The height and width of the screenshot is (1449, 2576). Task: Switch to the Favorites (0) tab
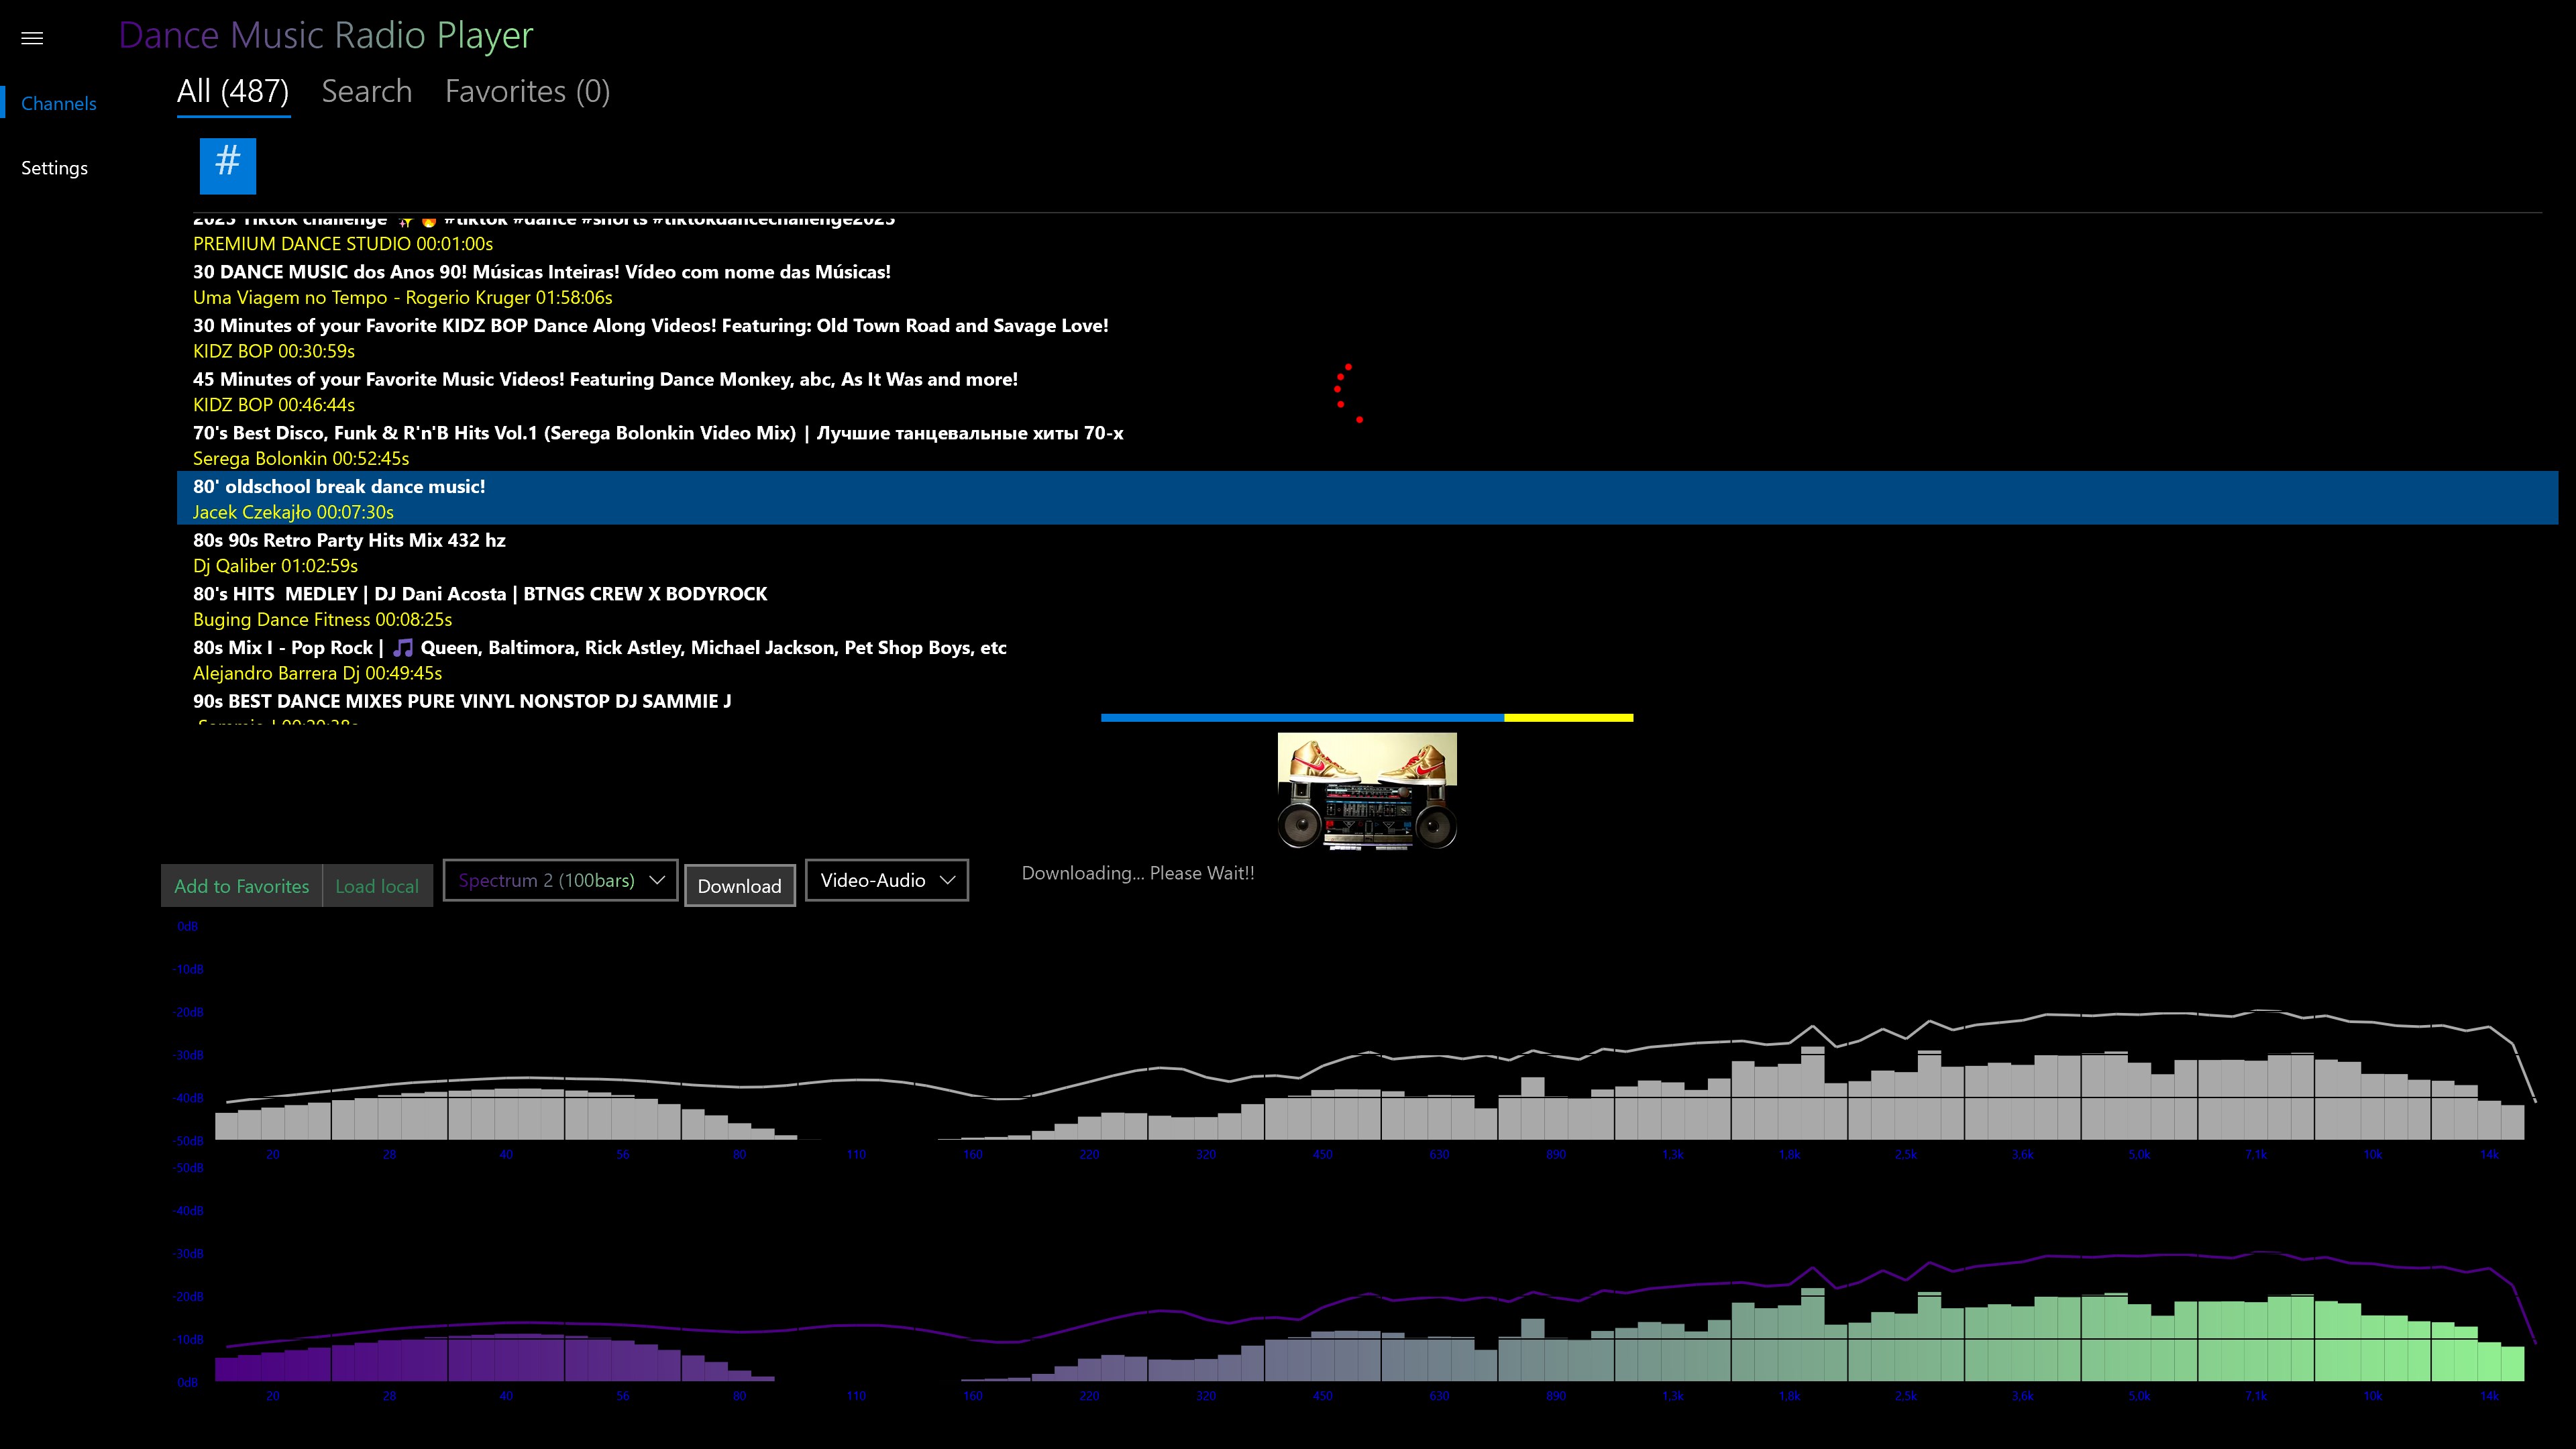tap(527, 92)
